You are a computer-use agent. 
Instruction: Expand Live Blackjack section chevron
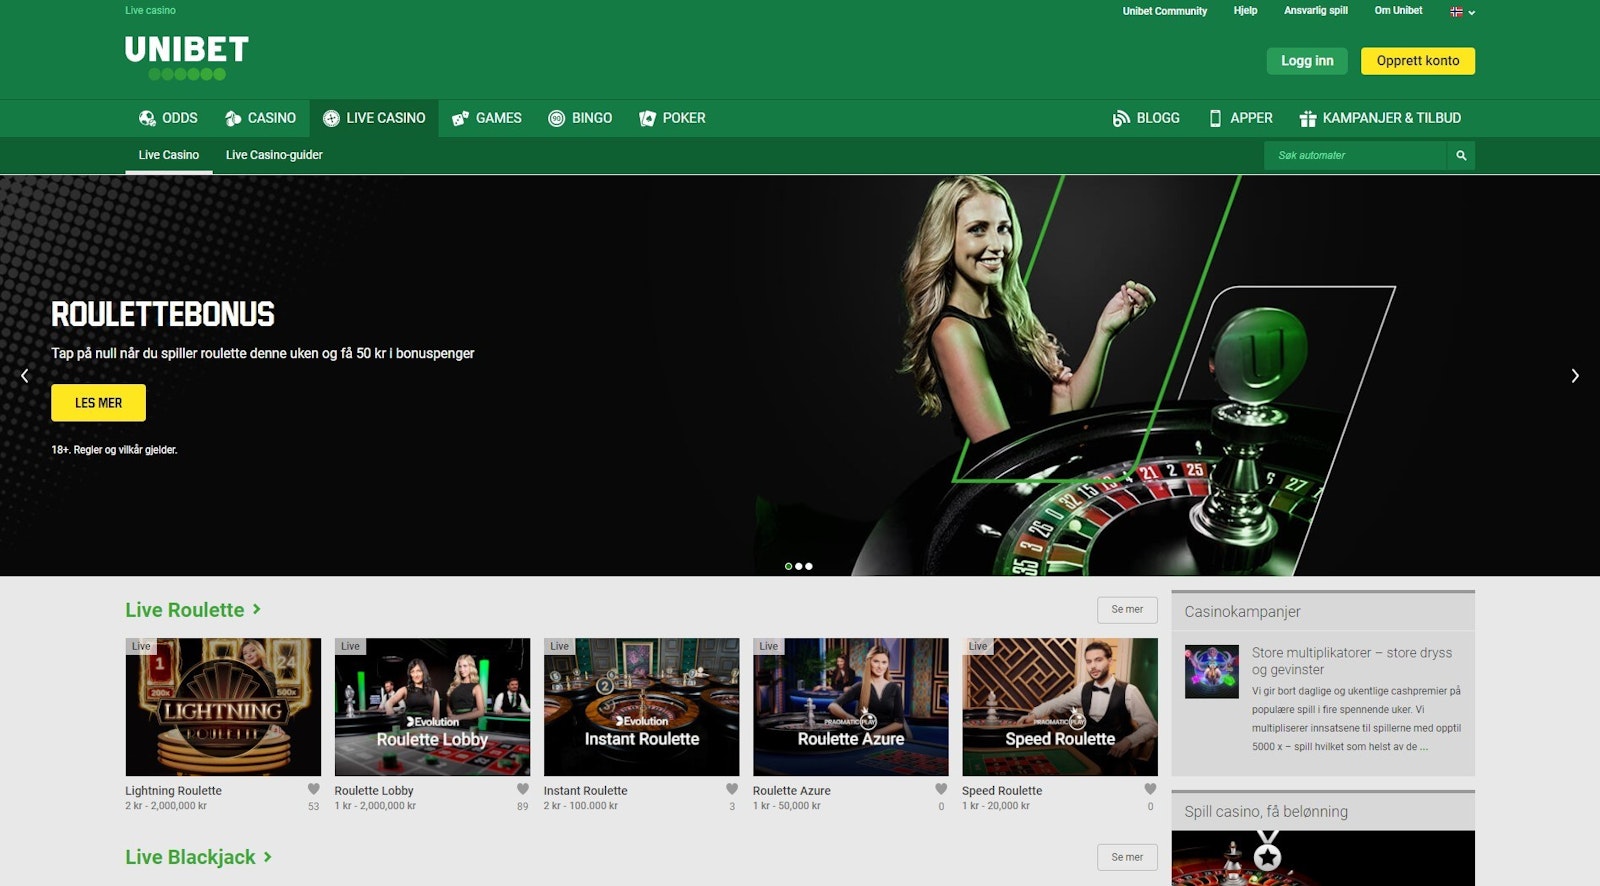pos(268,857)
